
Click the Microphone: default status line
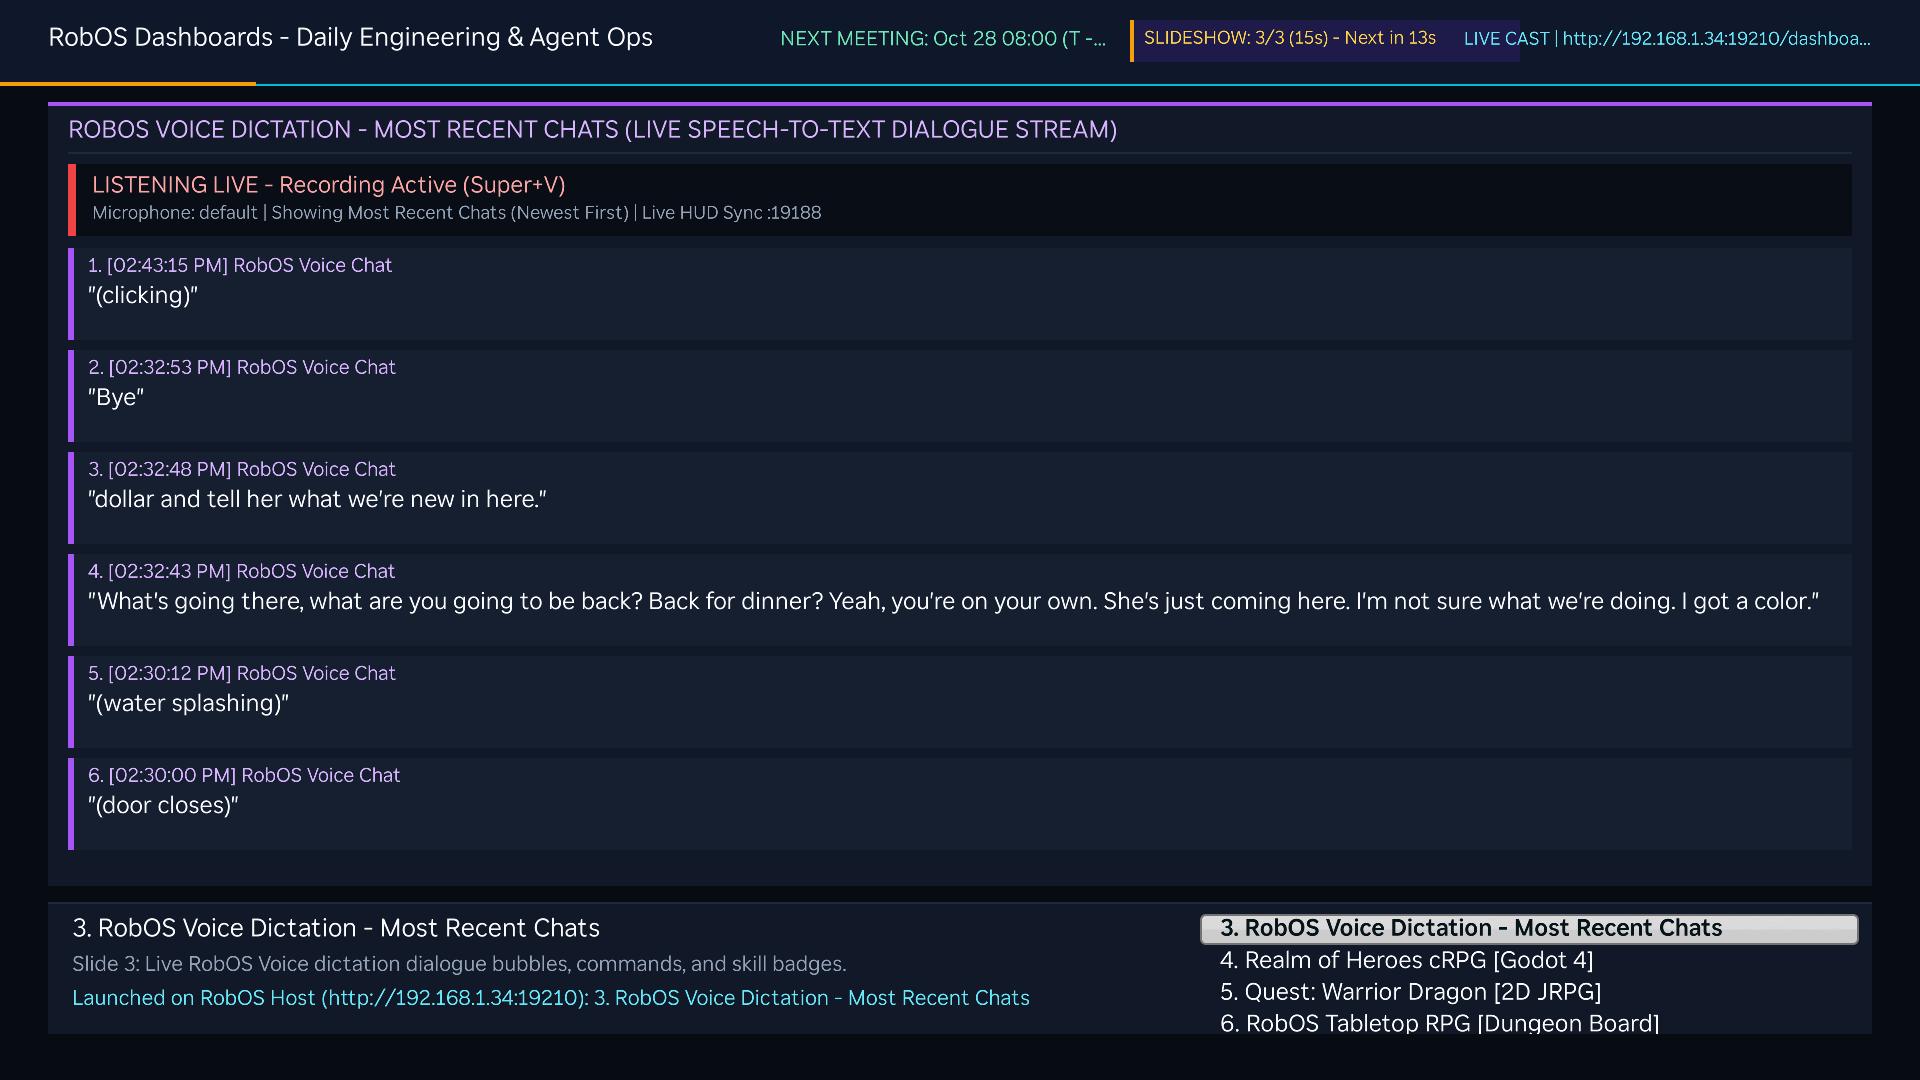[457, 212]
